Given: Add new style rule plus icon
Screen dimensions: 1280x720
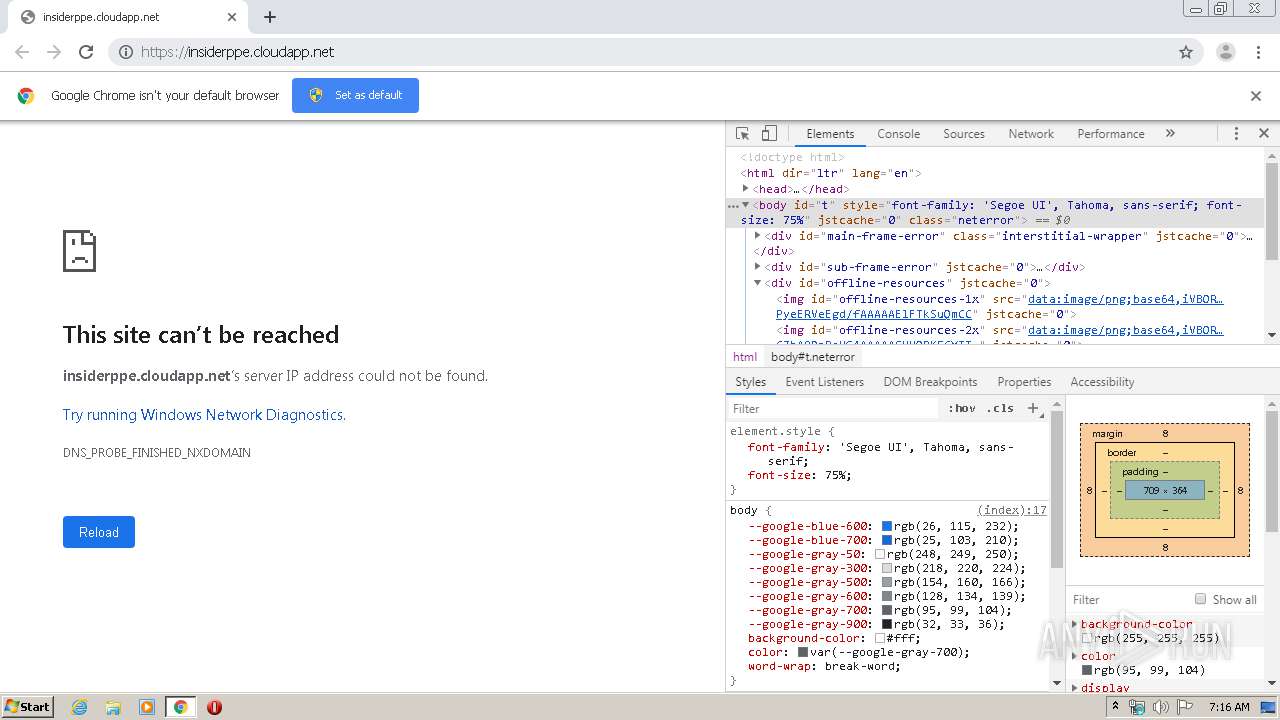Looking at the screenshot, I should pyautogui.click(x=1033, y=408).
